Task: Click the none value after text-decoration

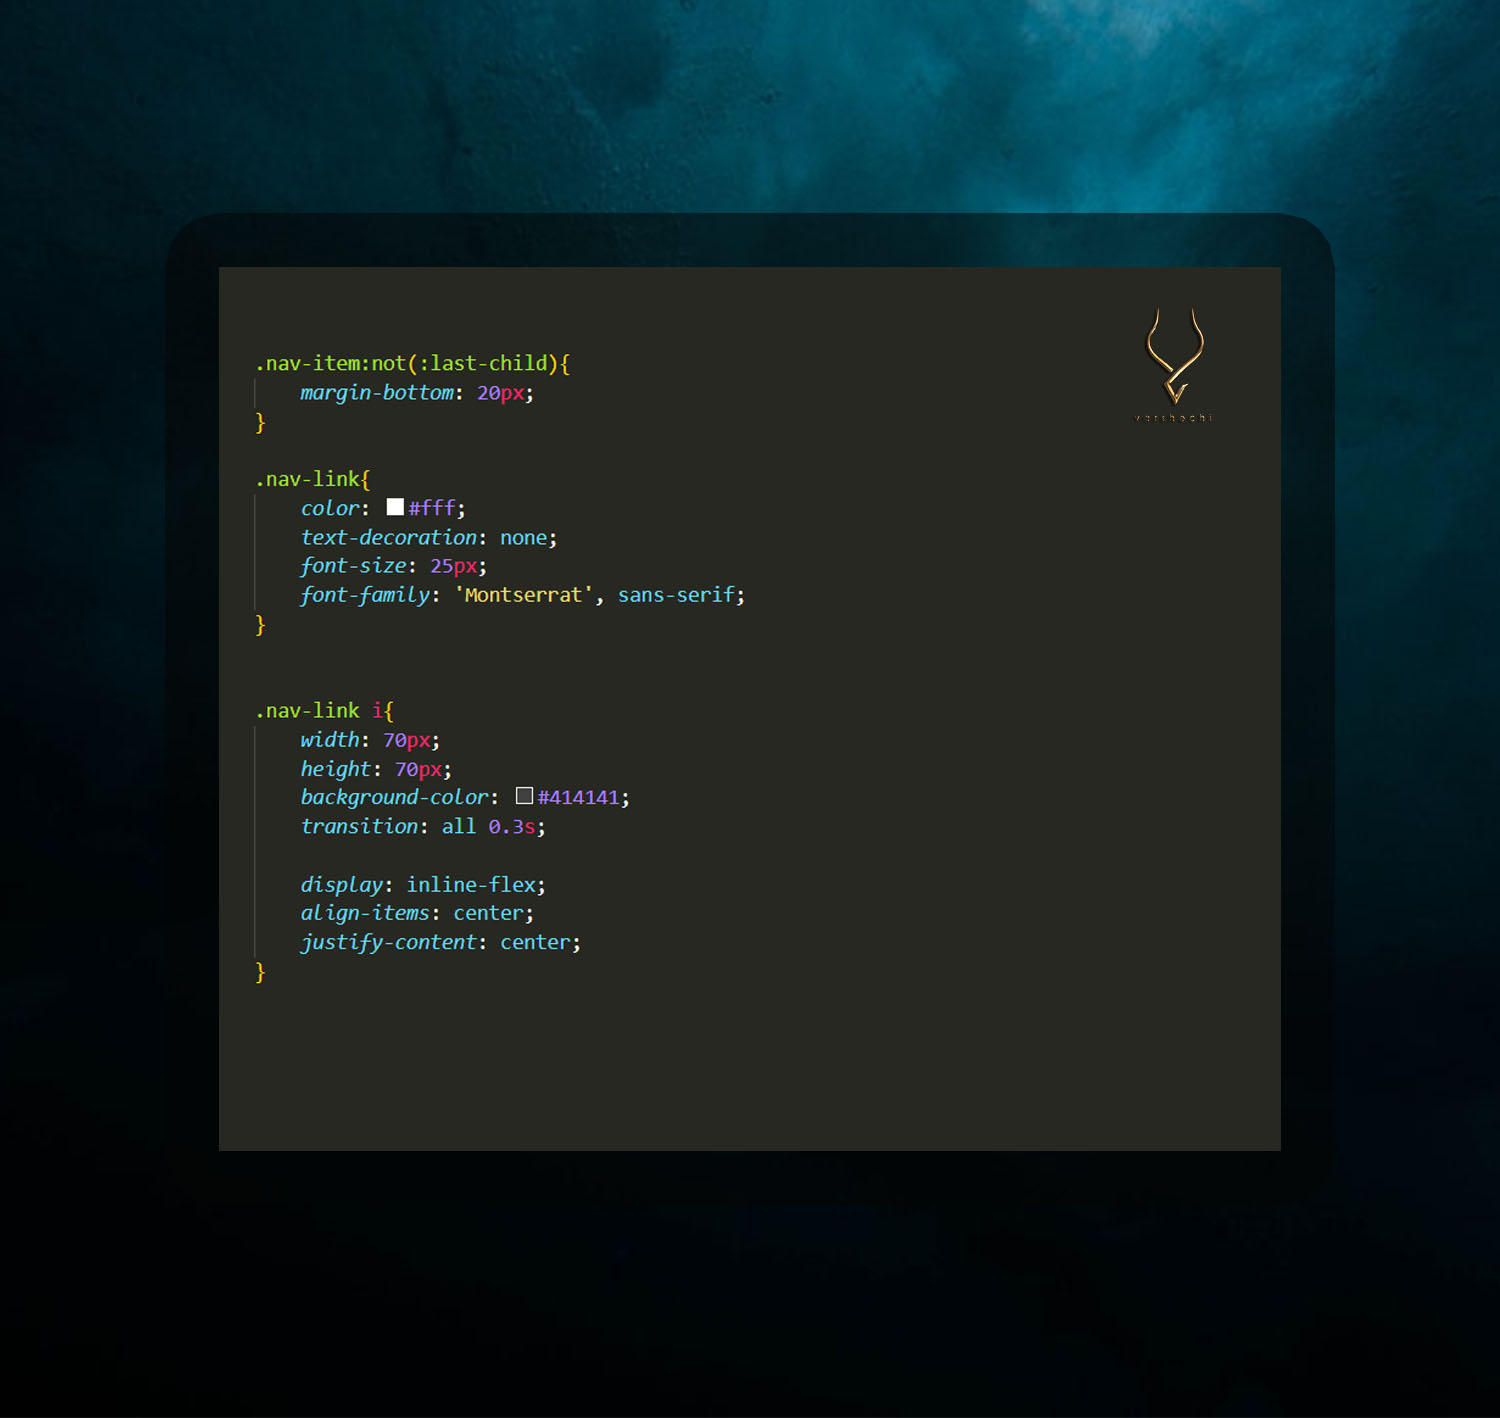Action: coord(523,537)
